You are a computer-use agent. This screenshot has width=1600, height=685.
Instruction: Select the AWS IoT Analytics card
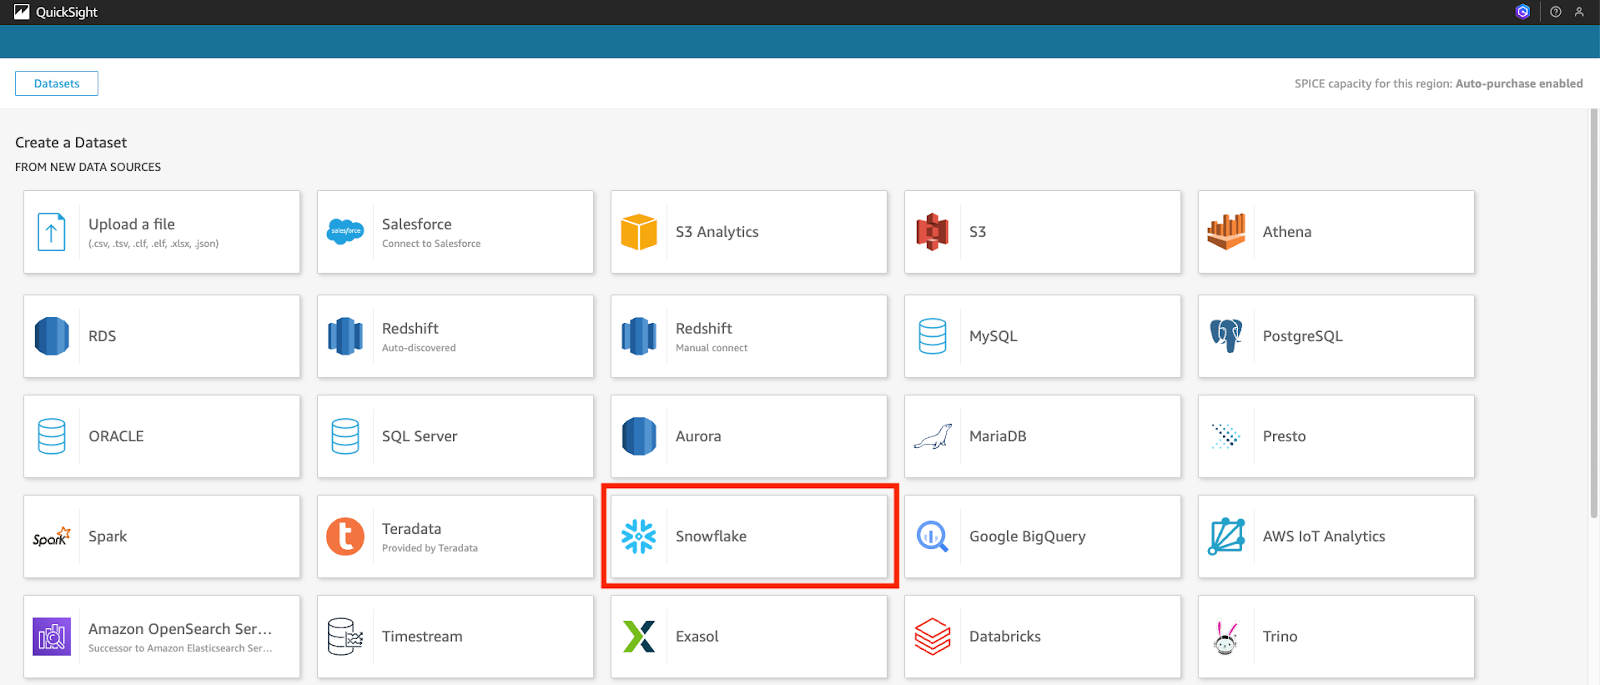1336,537
